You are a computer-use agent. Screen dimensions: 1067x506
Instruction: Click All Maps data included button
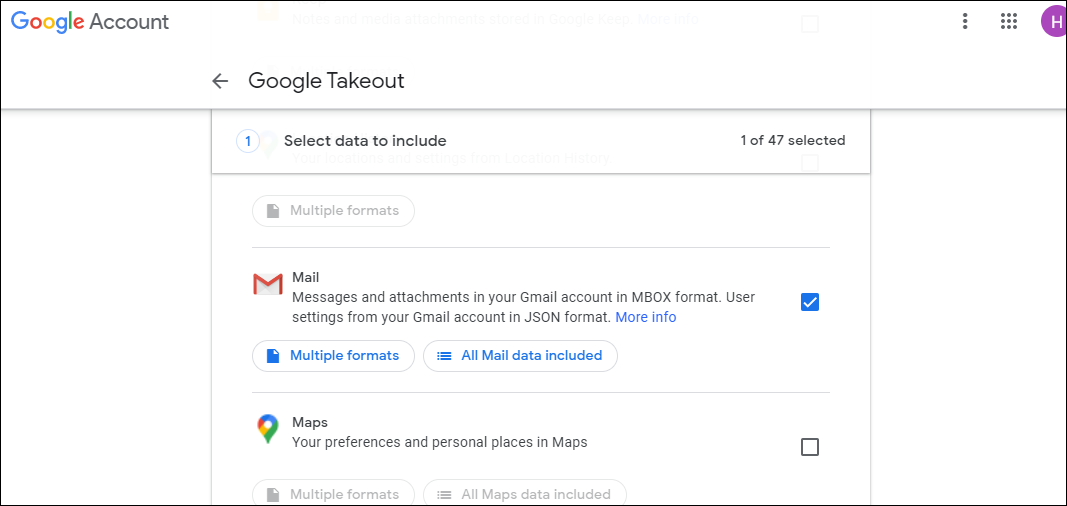click(525, 494)
